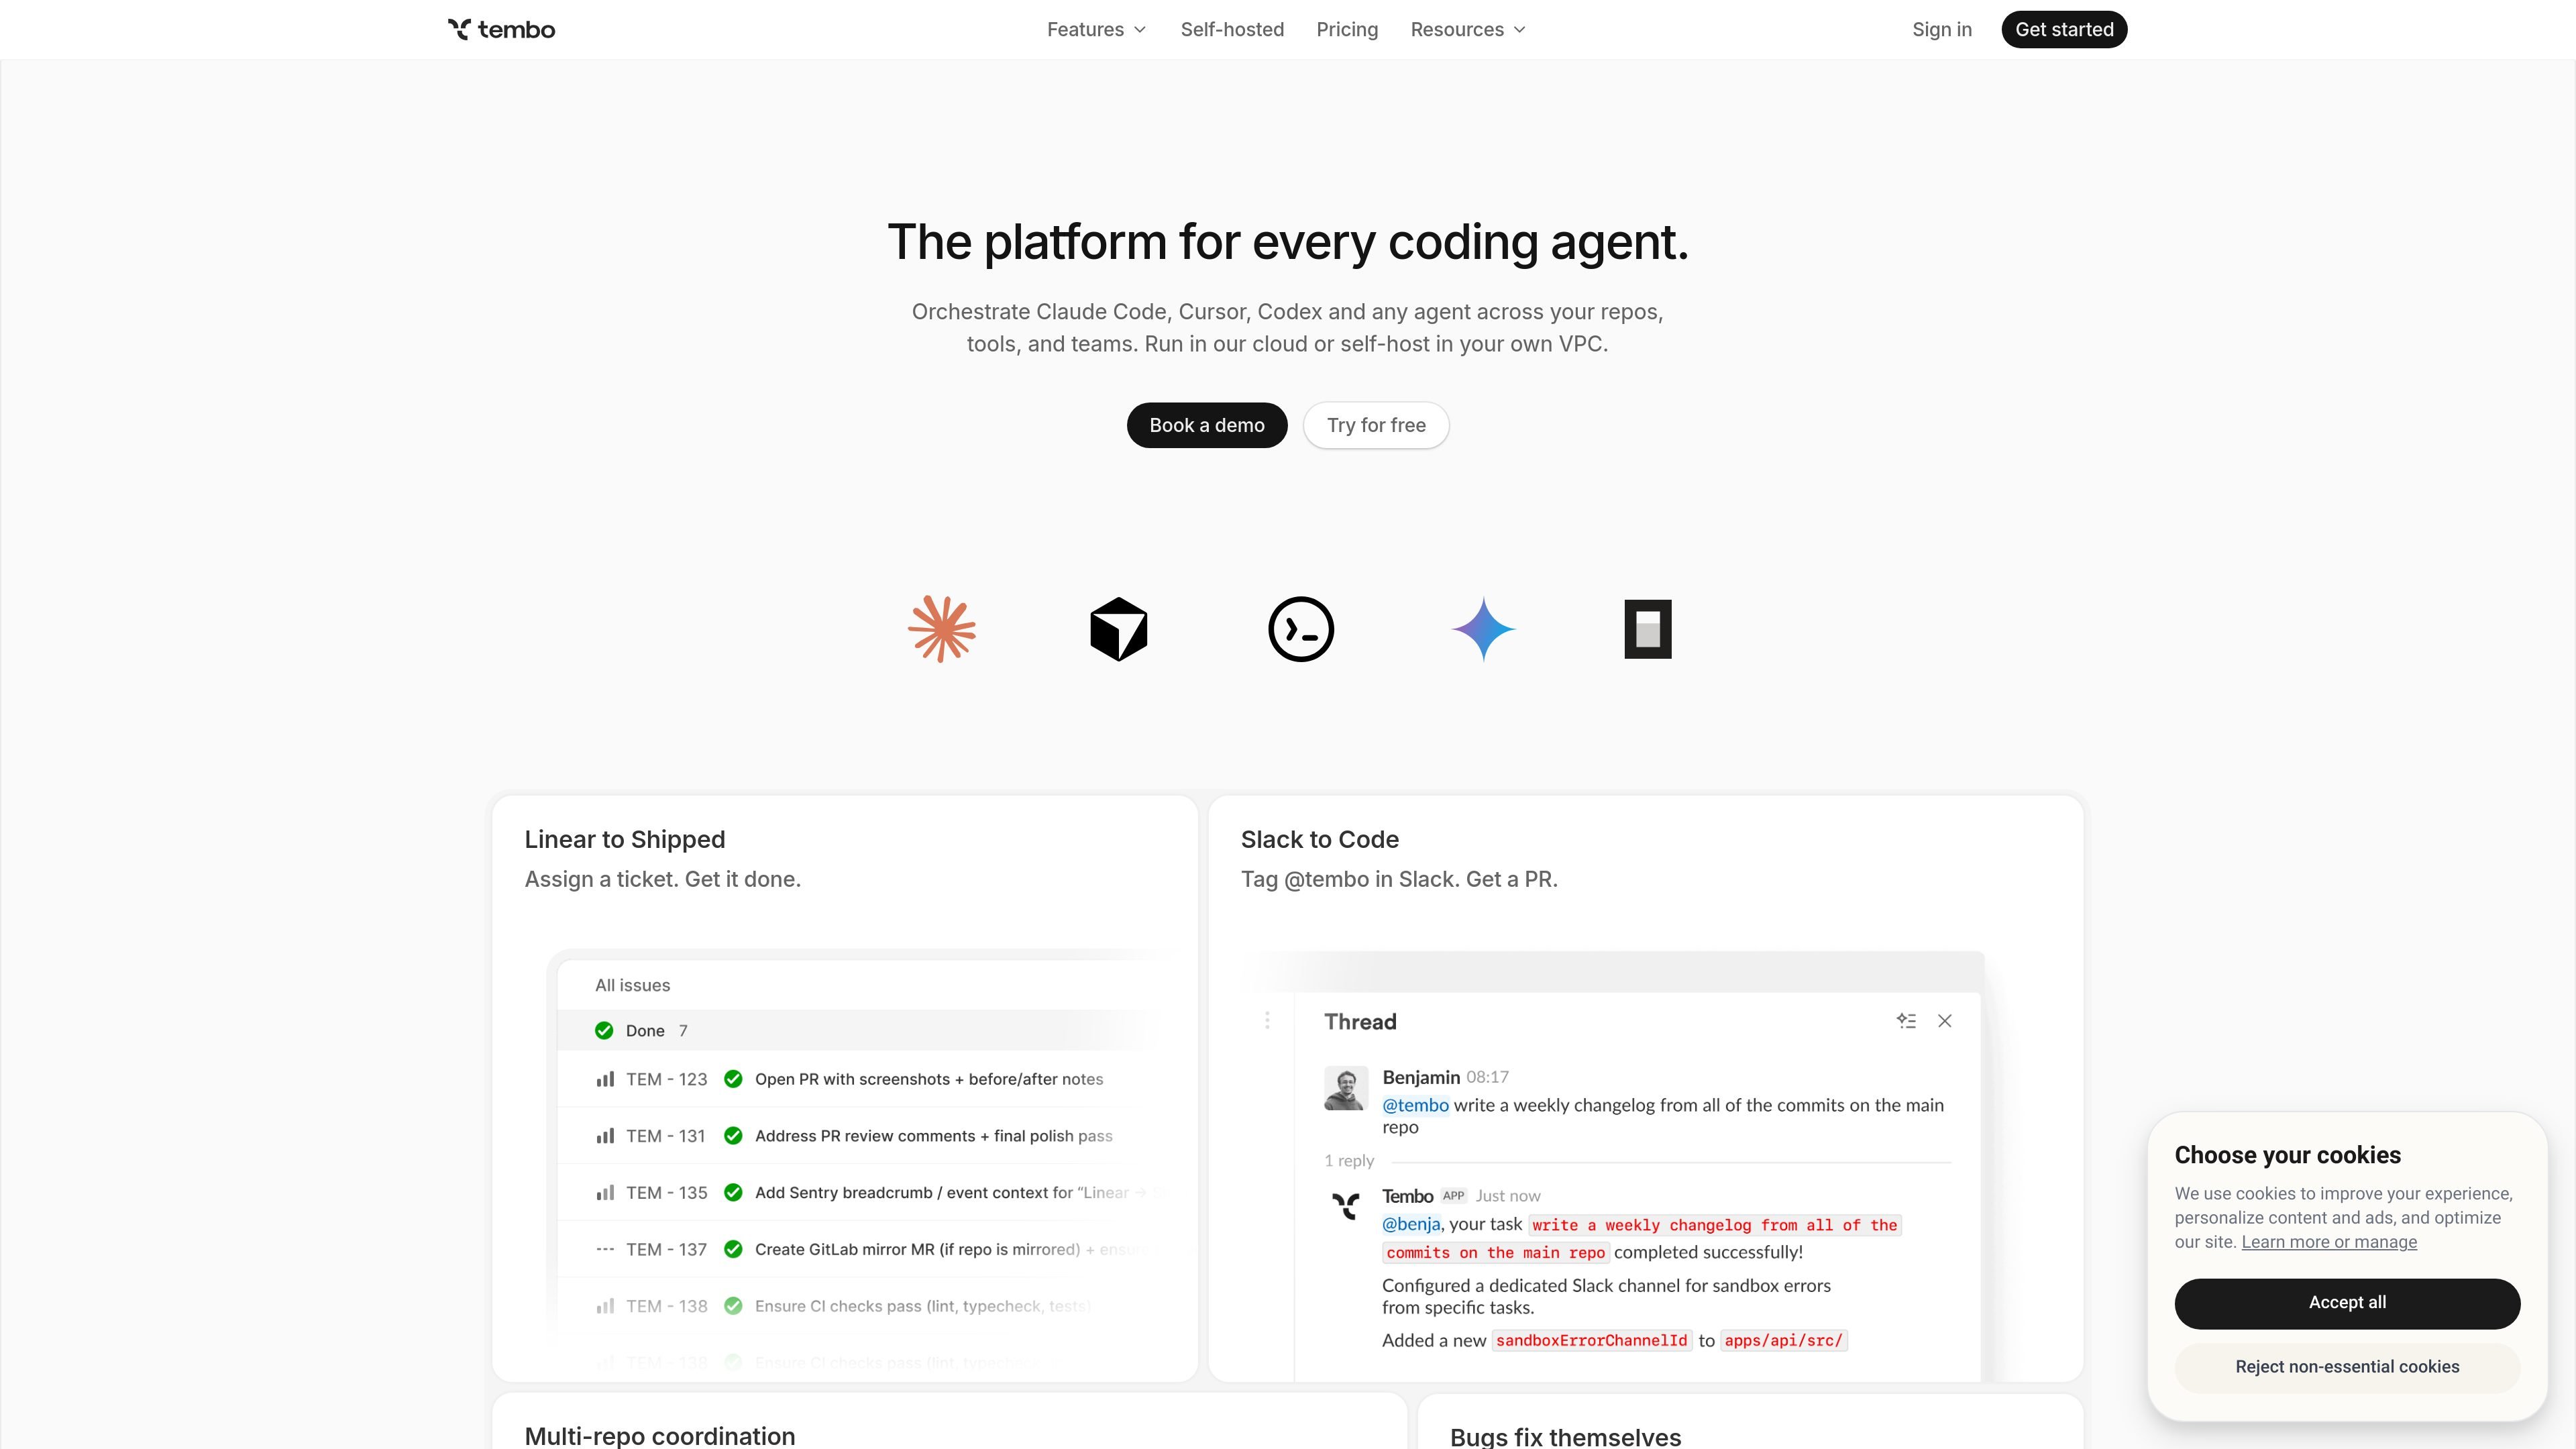2576x1449 pixels.
Task: Click the "Benjamin" sender name
Action: 1421,1077
